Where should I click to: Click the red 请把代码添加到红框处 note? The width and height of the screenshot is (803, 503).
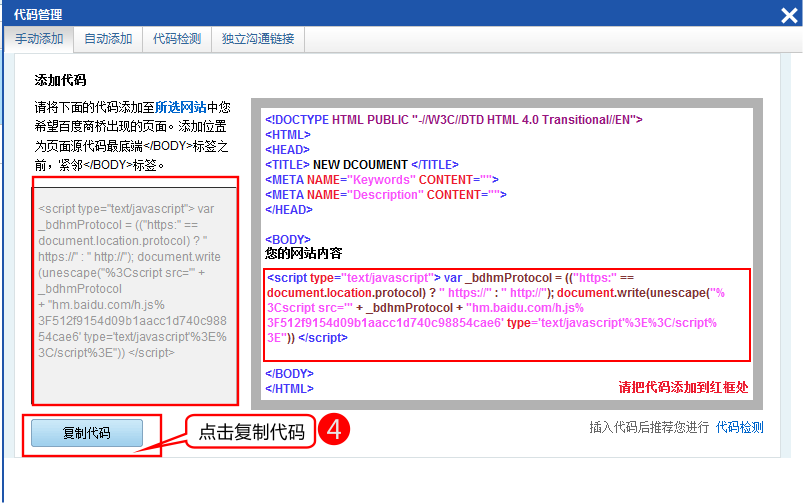coord(683,387)
